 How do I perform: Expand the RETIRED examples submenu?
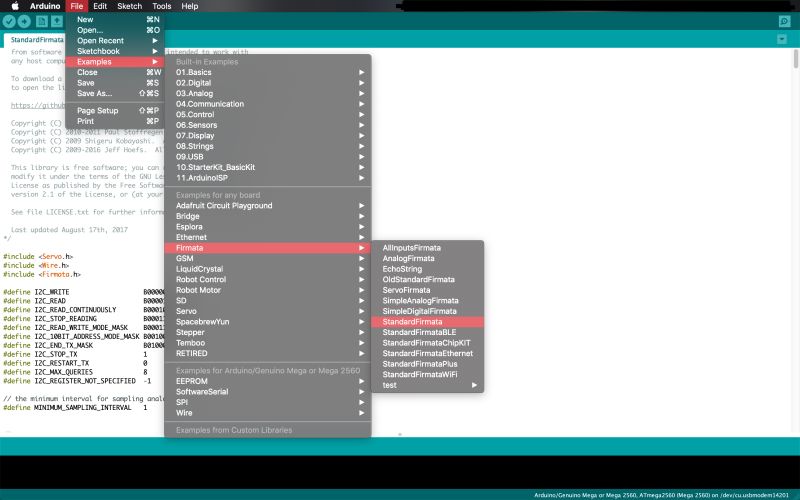pyautogui.click(x=268, y=354)
